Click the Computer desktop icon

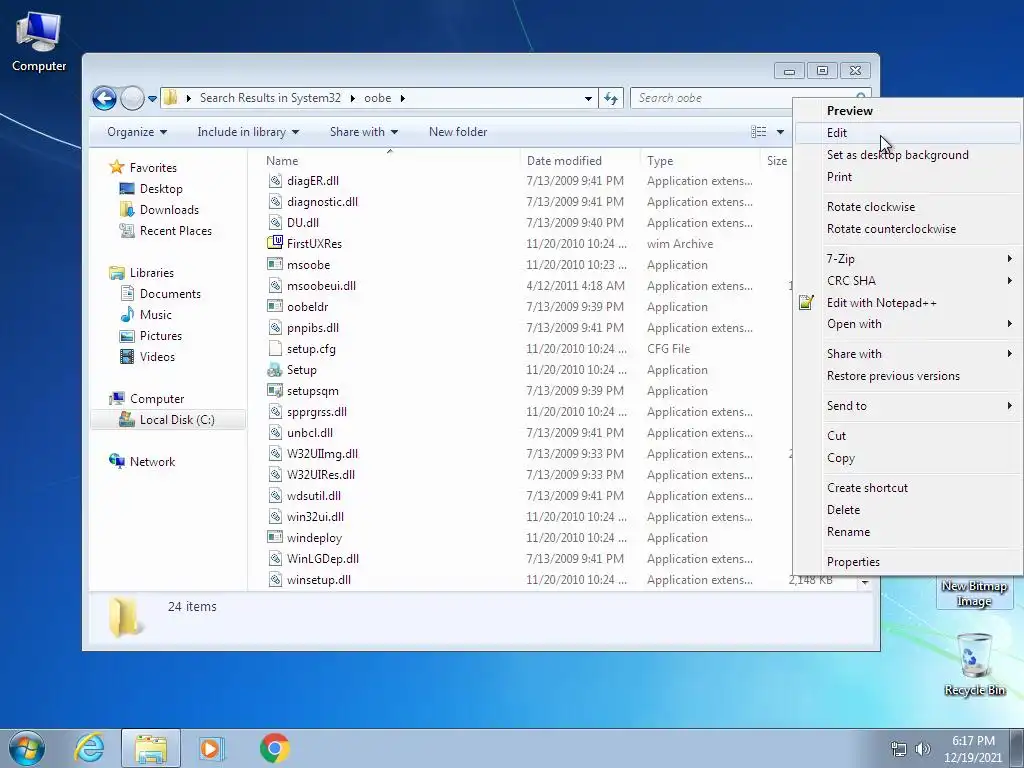pyautogui.click(x=39, y=42)
